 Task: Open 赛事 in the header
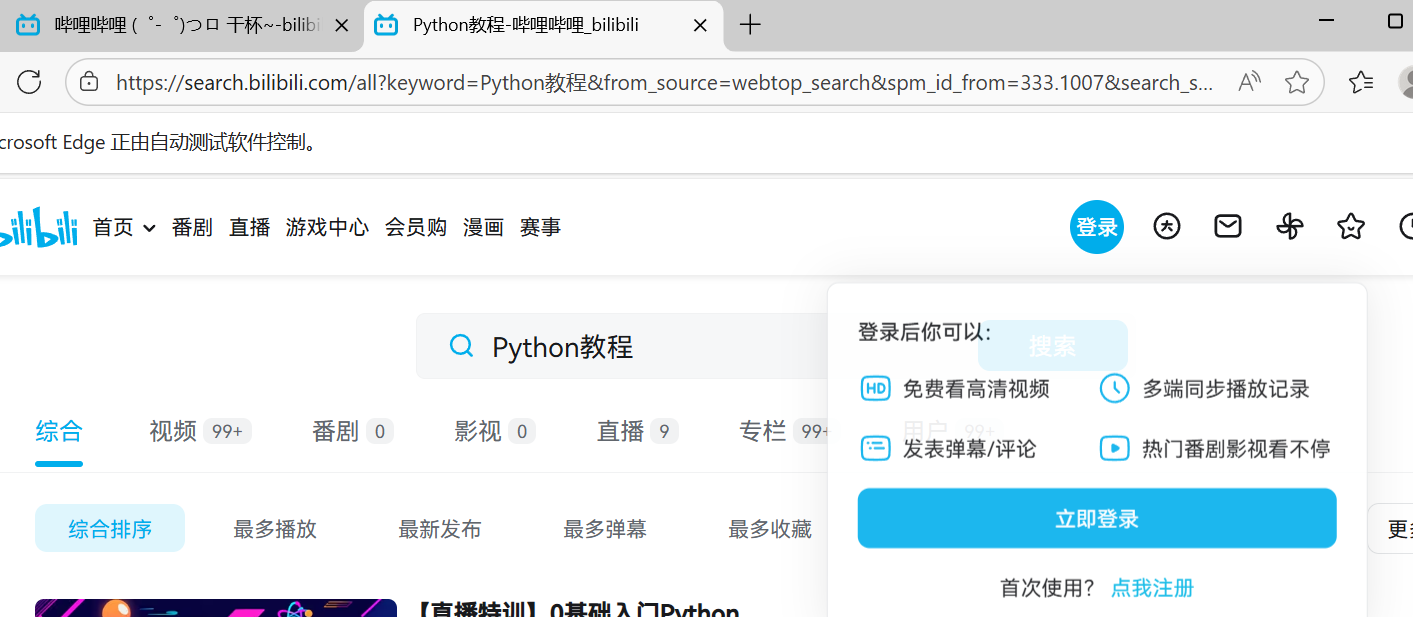click(540, 228)
